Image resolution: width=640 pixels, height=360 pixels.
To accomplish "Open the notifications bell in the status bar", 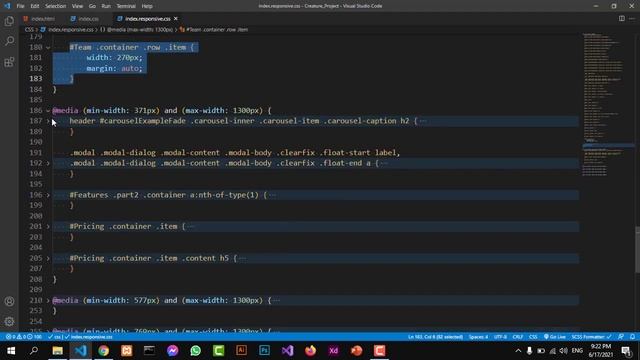I will click(632, 337).
